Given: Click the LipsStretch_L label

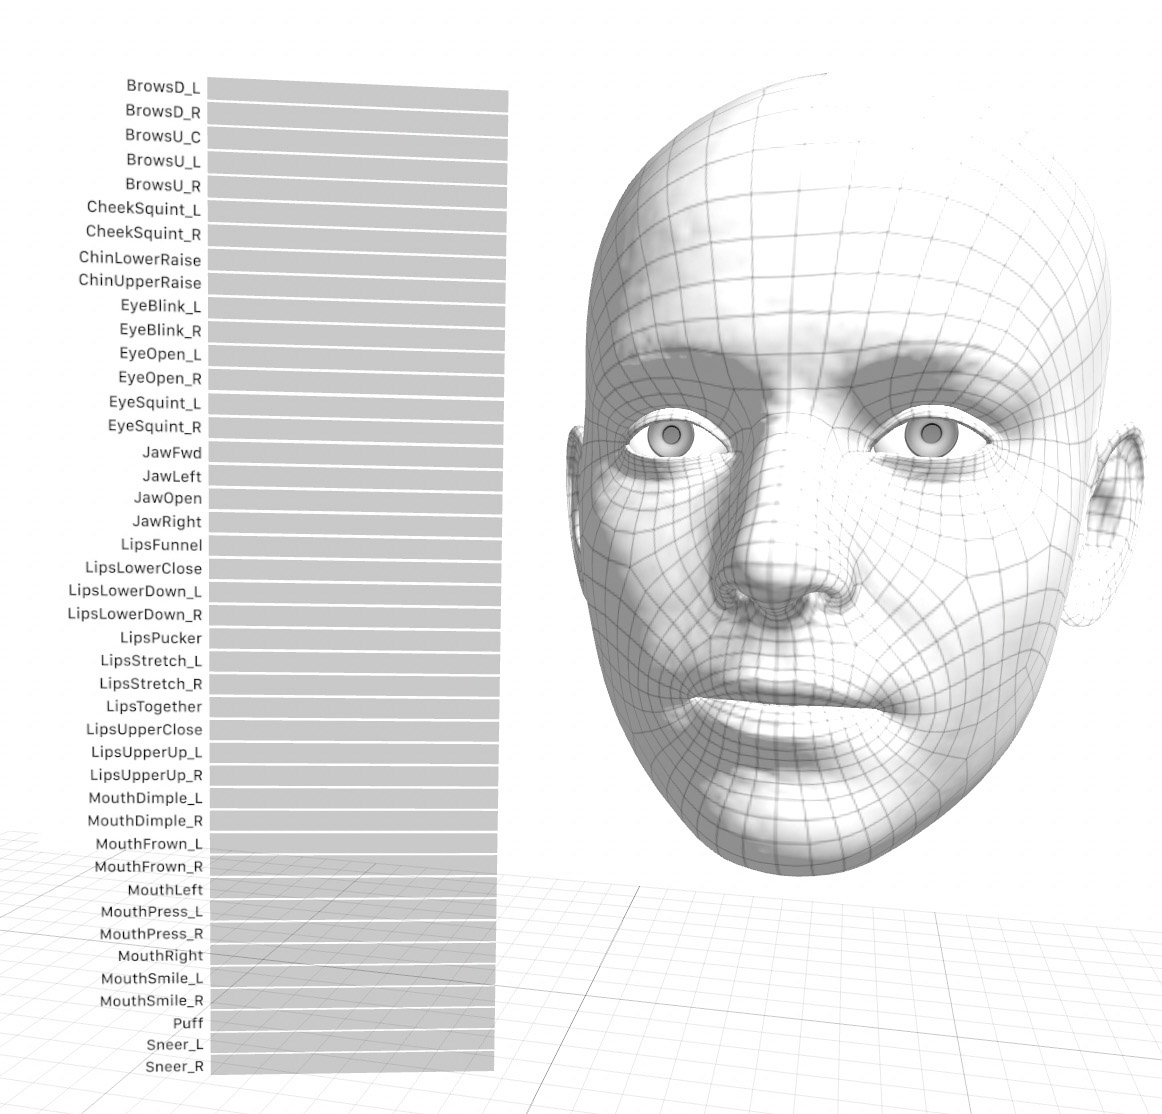Looking at the screenshot, I should (x=151, y=660).
